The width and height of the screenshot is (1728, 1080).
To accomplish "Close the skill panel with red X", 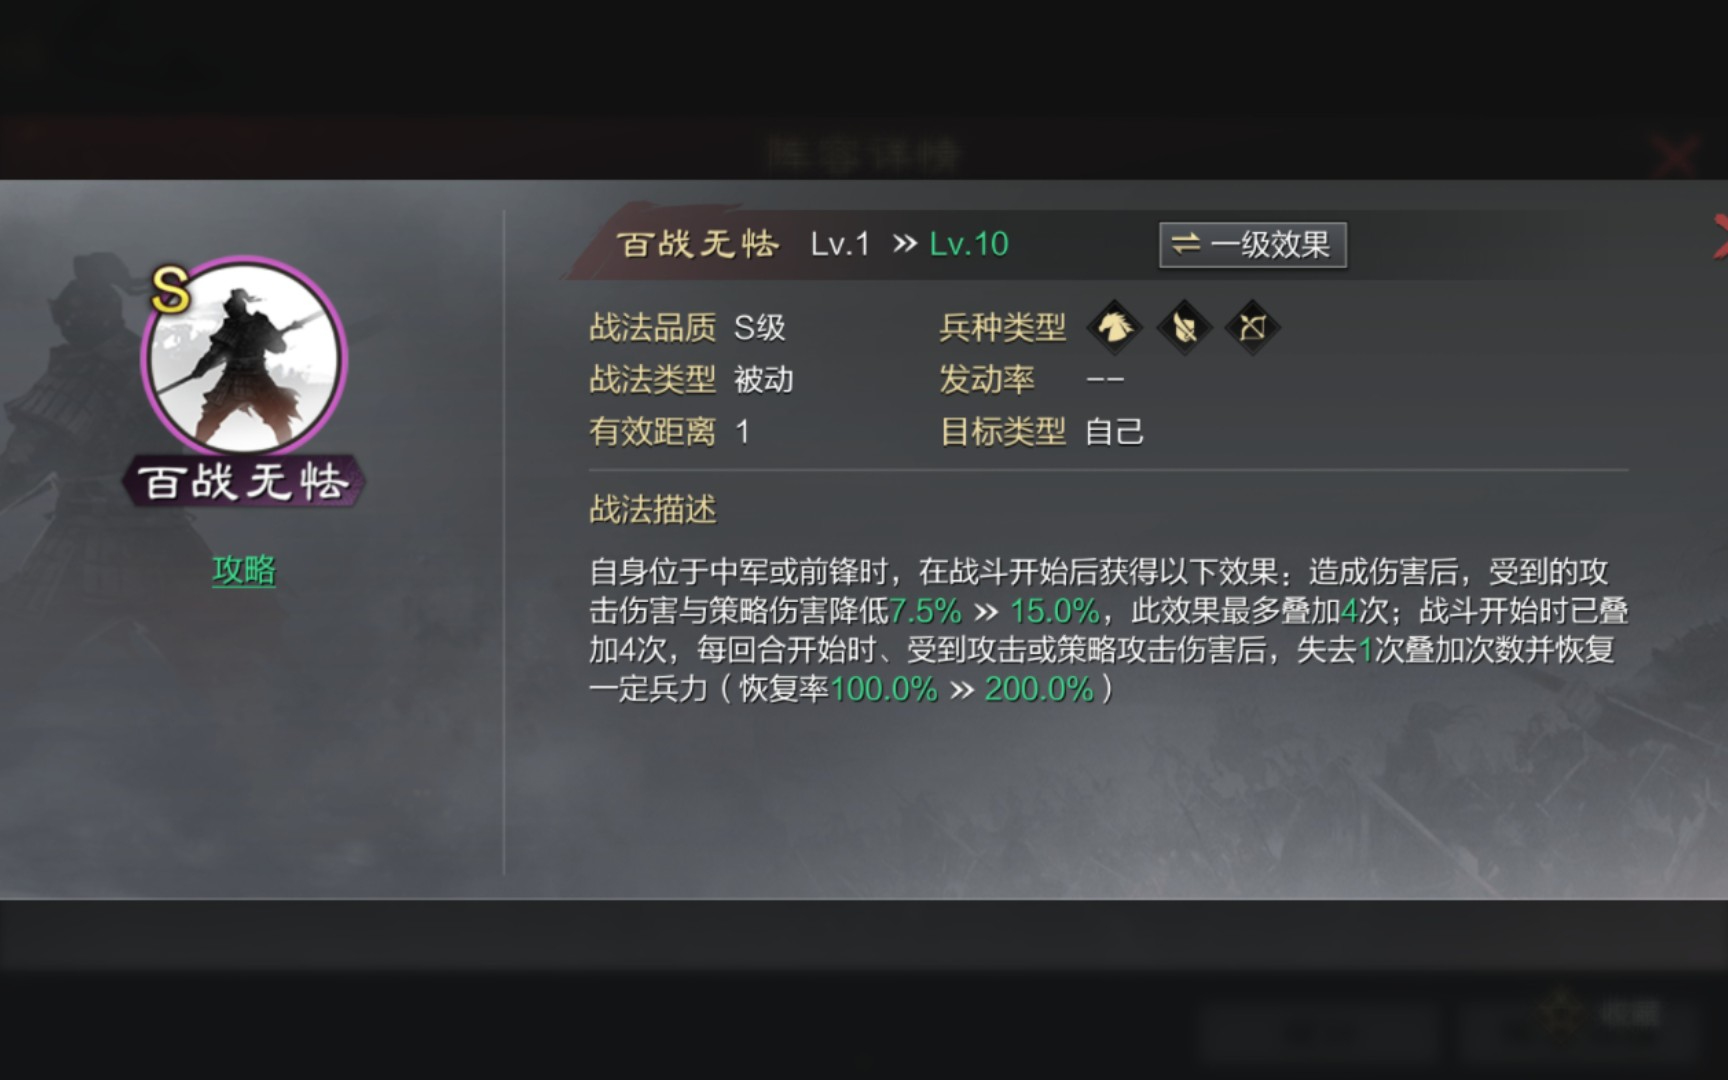I will click(1720, 236).
